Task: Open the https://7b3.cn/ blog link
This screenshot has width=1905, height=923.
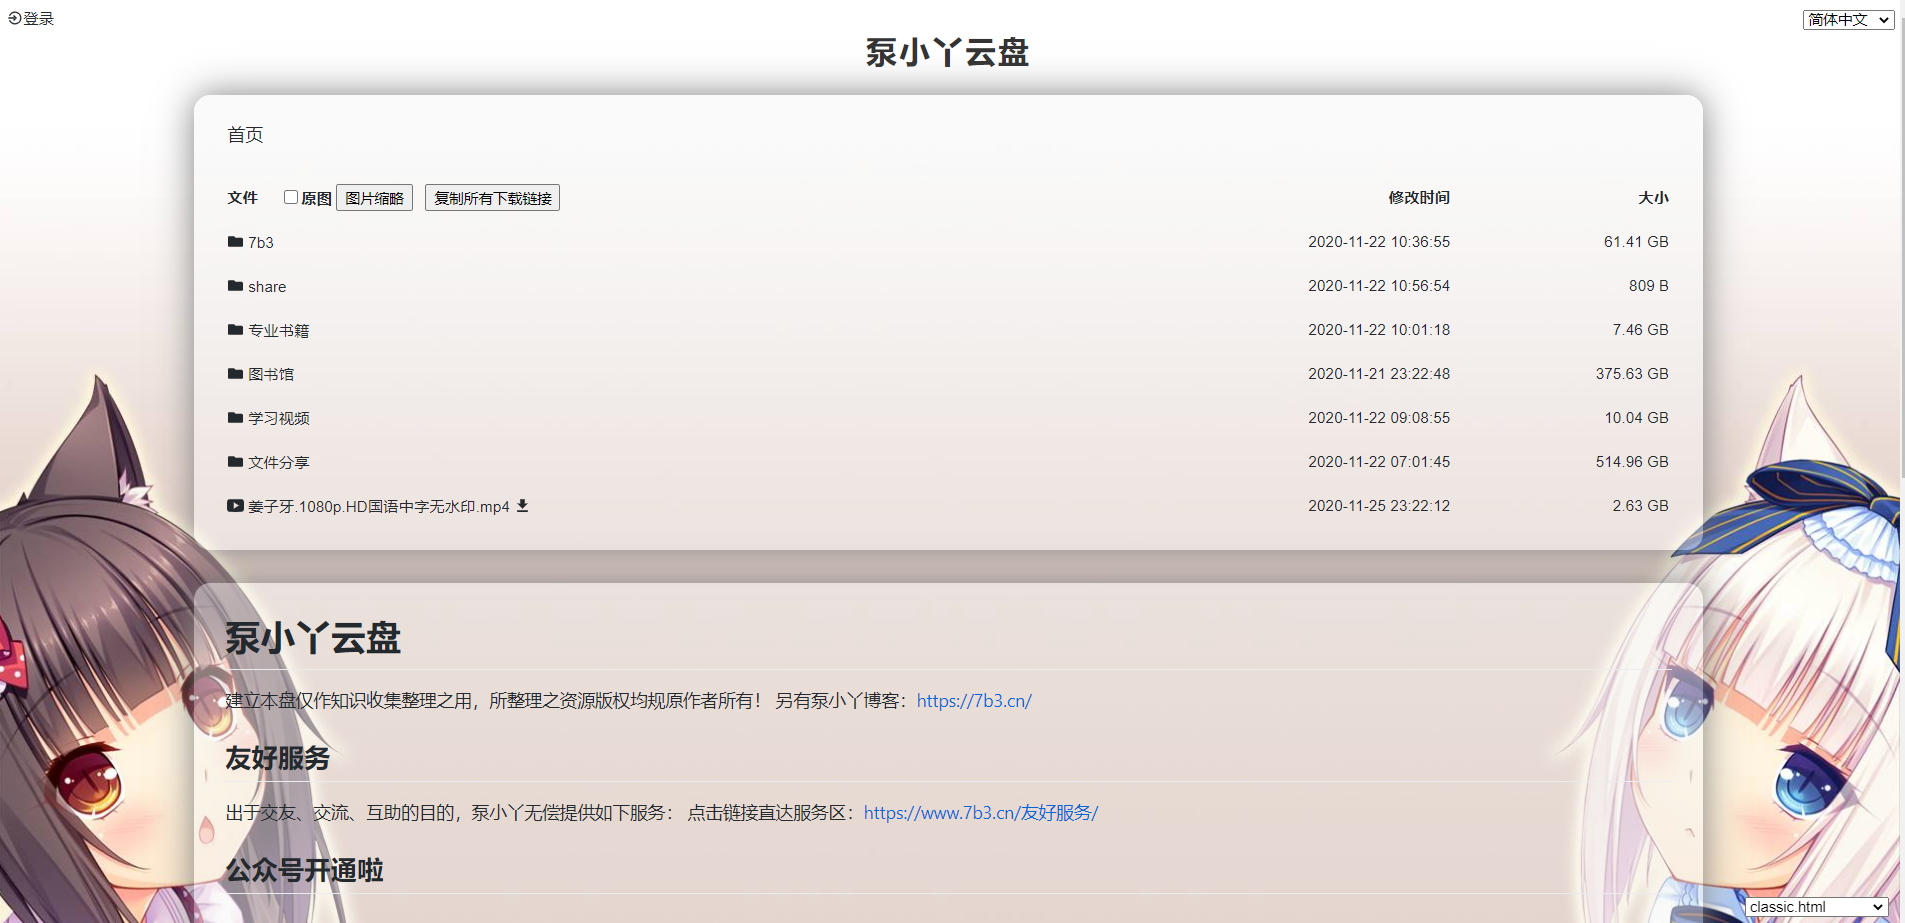Action: pos(973,701)
